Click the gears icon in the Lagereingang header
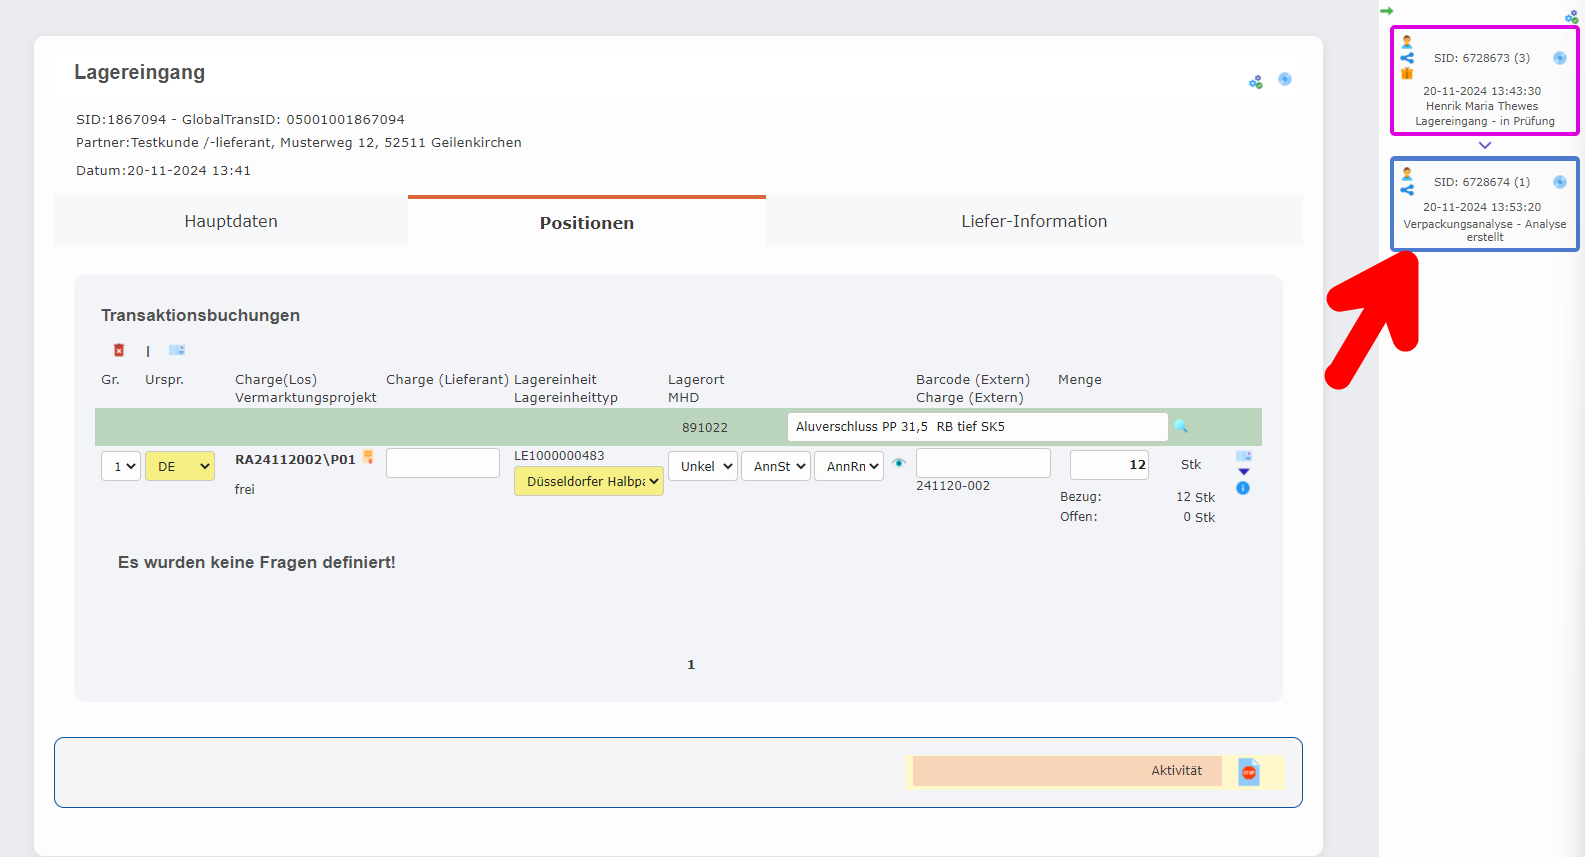The height and width of the screenshot is (857, 1585). (x=1255, y=82)
